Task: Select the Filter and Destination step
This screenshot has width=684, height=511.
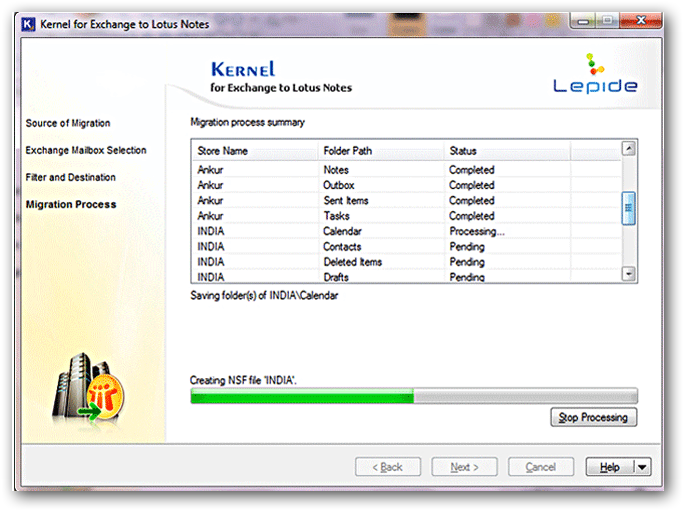Action: (x=71, y=177)
